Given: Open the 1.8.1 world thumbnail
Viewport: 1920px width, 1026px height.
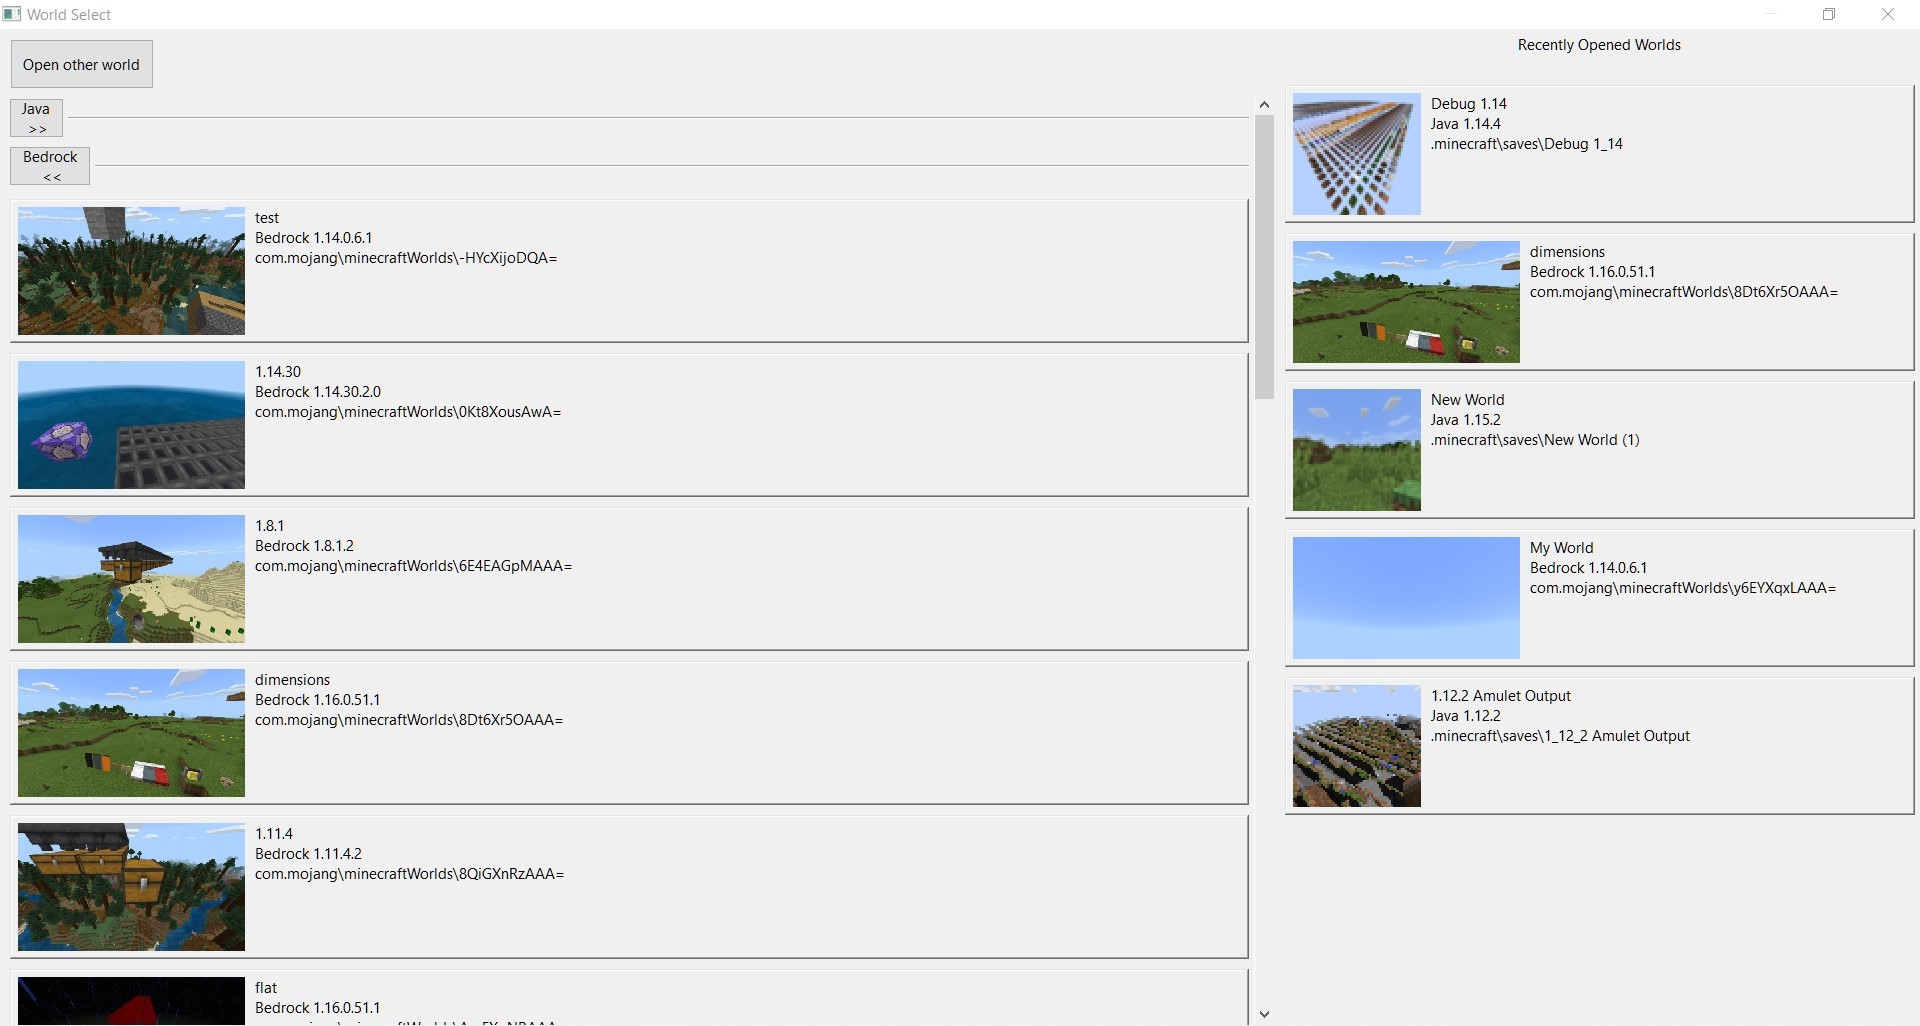Looking at the screenshot, I should [x=131, y=579].
